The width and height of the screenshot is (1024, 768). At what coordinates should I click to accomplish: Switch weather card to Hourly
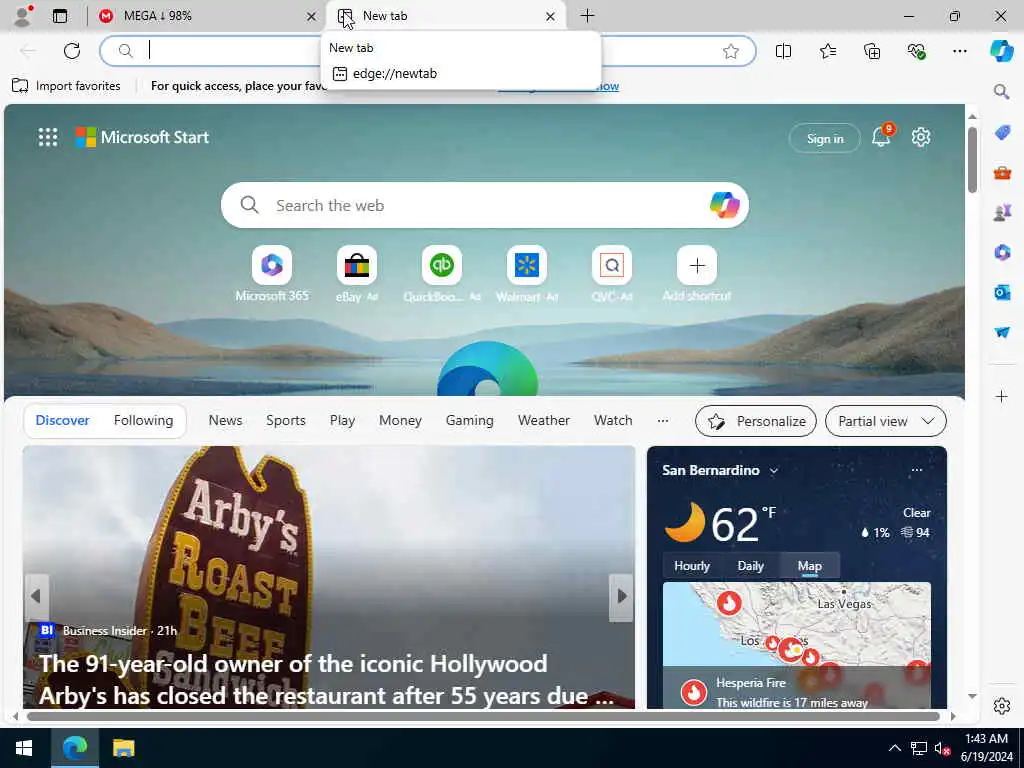pyautogui.click(x=692, y=566)
